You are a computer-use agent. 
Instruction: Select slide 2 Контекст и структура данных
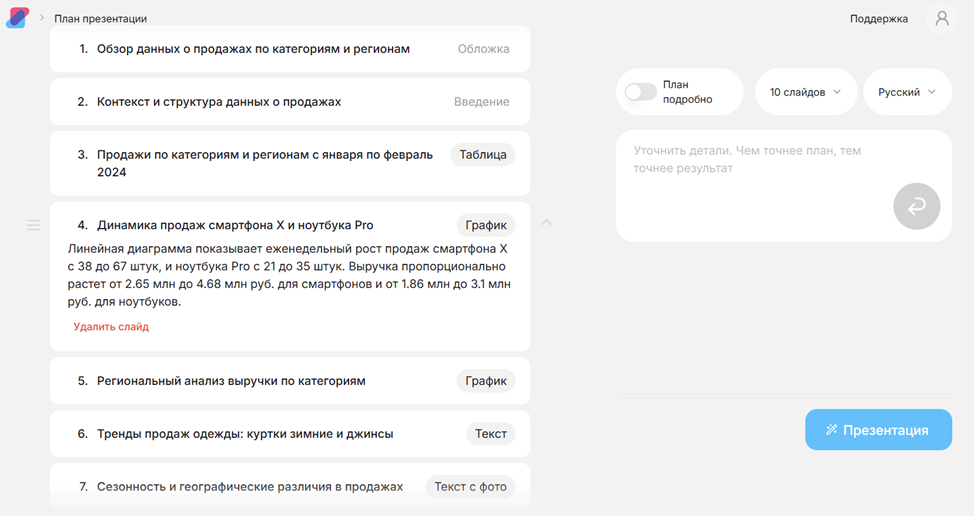tap(290, 102)
